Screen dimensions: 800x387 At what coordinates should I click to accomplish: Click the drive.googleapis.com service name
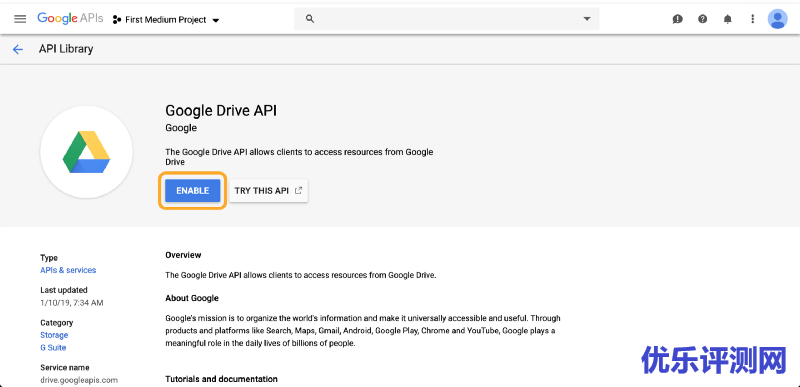(x=79, y=380)
